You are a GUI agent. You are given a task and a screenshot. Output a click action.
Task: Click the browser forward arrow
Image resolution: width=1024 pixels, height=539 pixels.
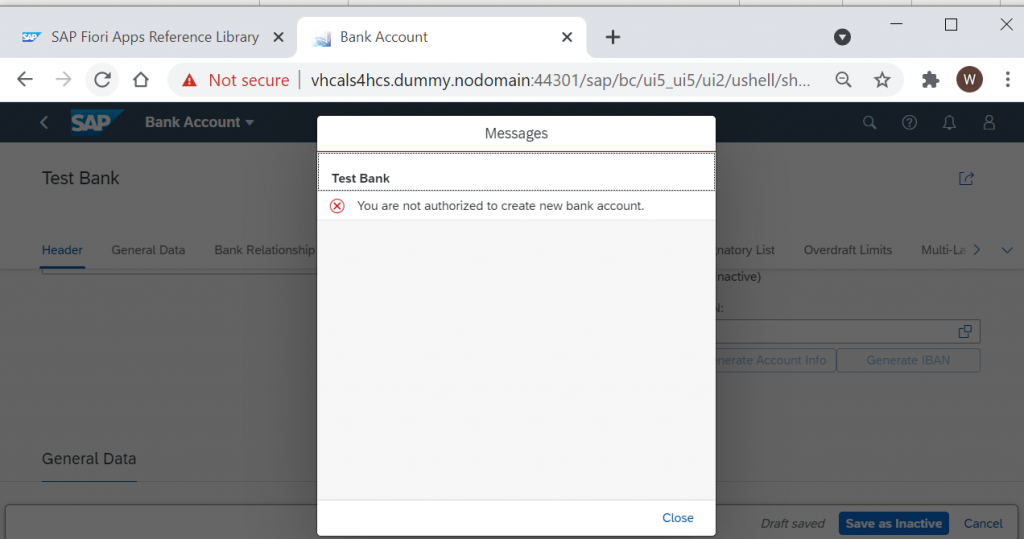[63, 80]
